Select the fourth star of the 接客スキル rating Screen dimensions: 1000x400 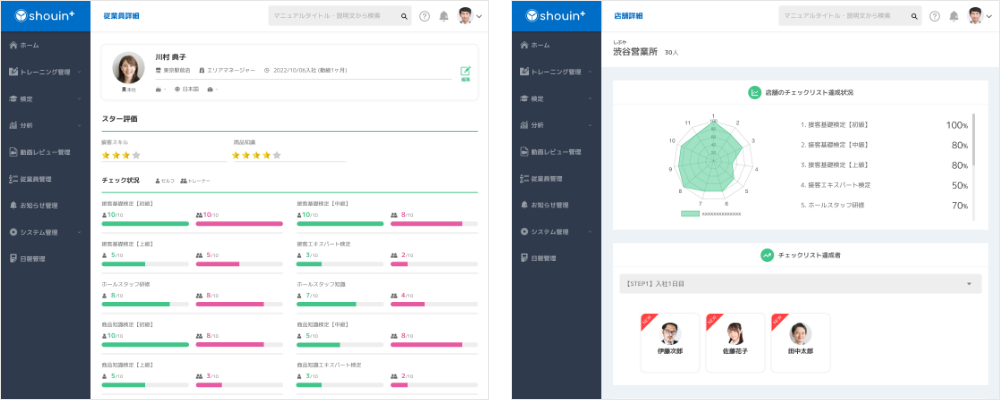[137, 155]
